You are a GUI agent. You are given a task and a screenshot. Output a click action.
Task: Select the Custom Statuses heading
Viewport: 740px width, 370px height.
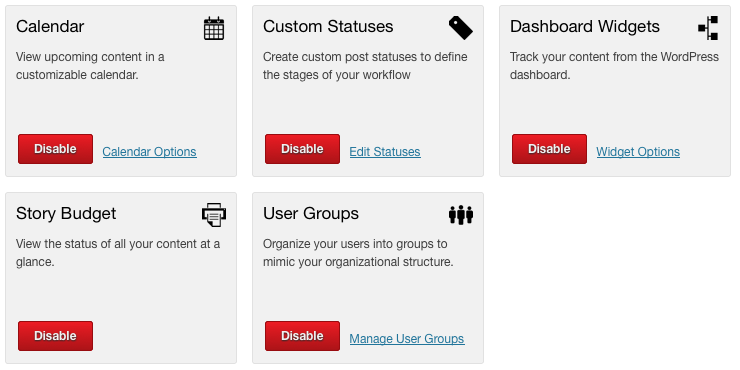pyautogui.click(x=328, y=26)
